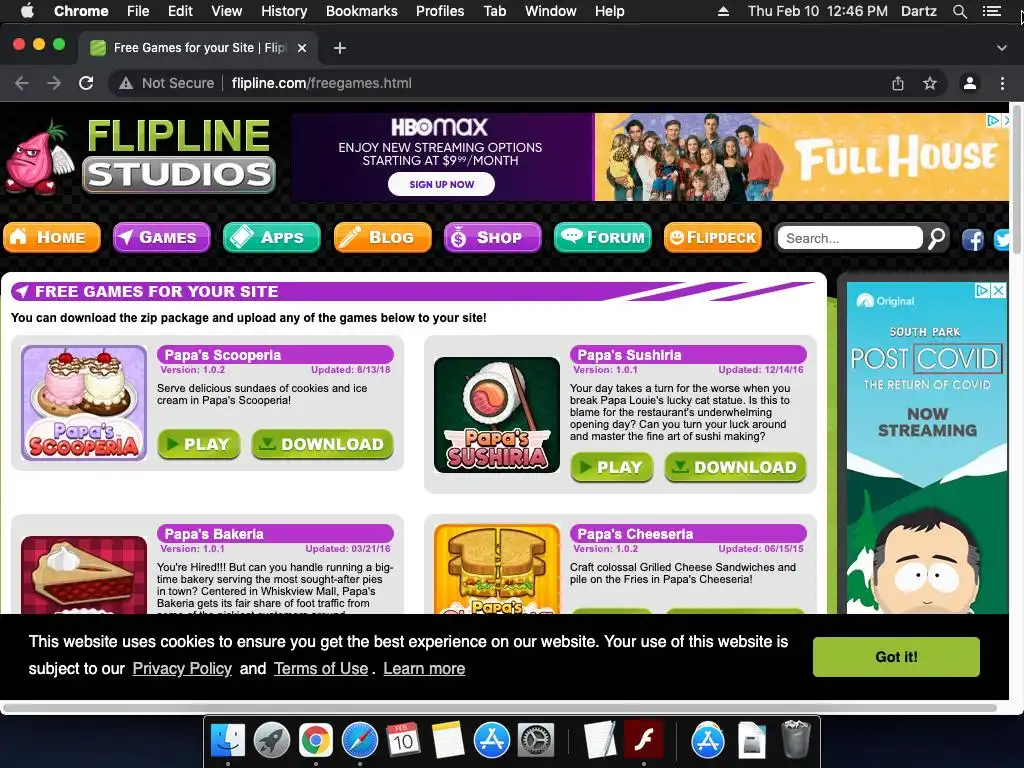Click Sign Up Now on HBO Max ad
This screenshot has height=768, width=1024.
point(441,184)
